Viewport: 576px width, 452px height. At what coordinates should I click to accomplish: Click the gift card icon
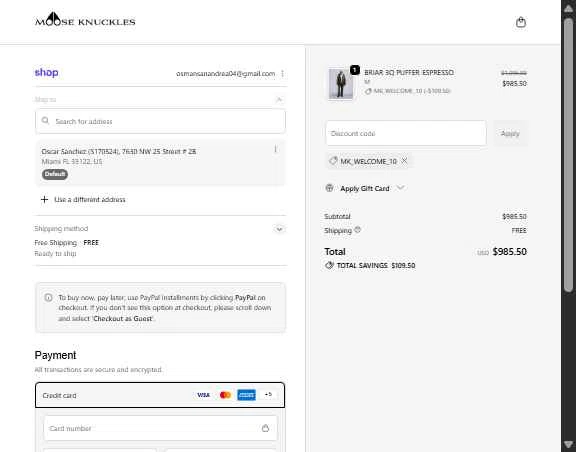coord(329,188)
